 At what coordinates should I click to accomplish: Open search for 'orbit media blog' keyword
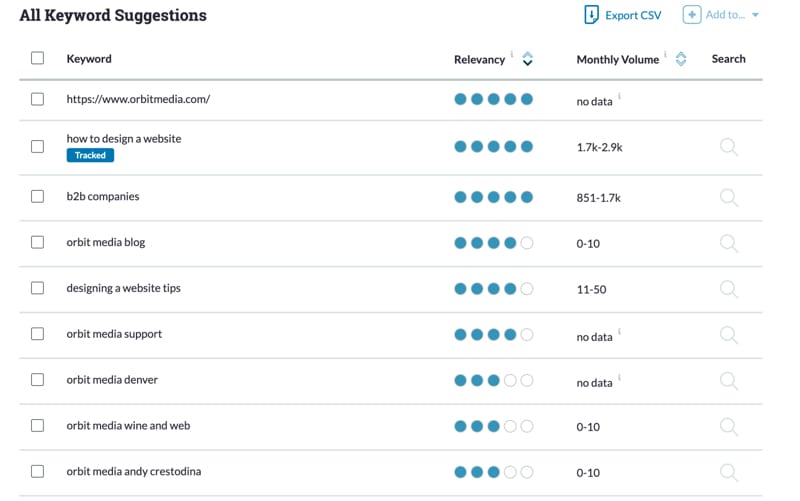pos(729,243)
